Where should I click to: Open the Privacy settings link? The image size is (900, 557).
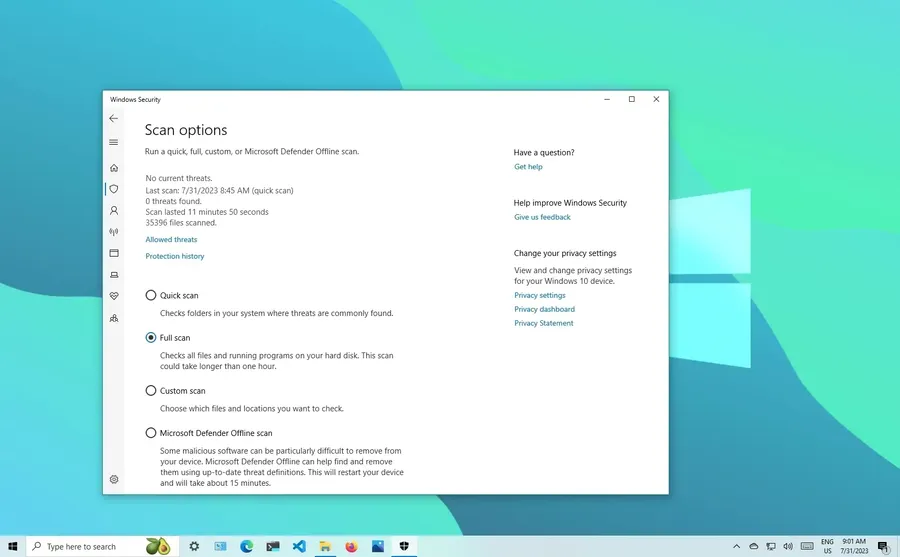pyautogui.click(x=540, y=295)
